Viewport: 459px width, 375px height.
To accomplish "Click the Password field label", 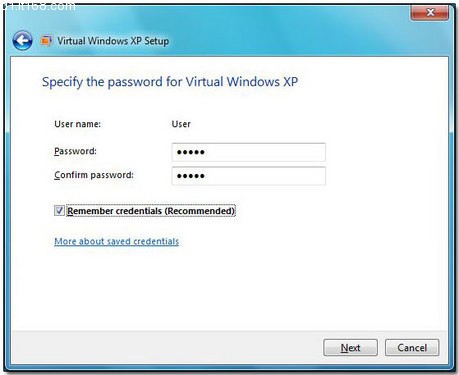I will point(75,151).
